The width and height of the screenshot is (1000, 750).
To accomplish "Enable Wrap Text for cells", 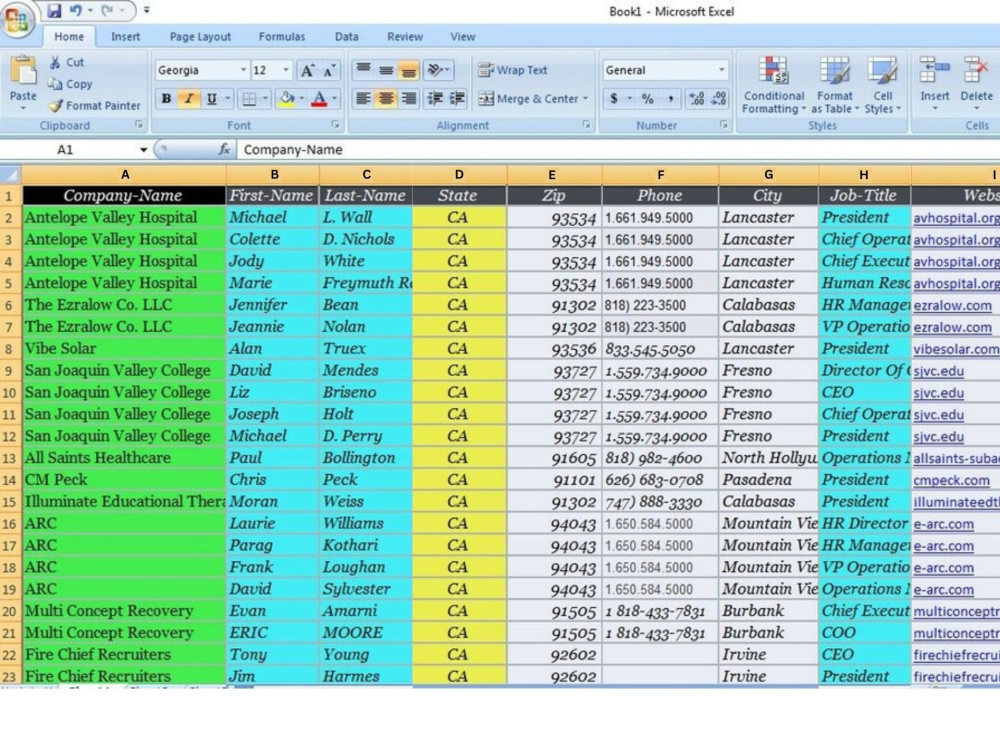I will (x=513, y=70).
